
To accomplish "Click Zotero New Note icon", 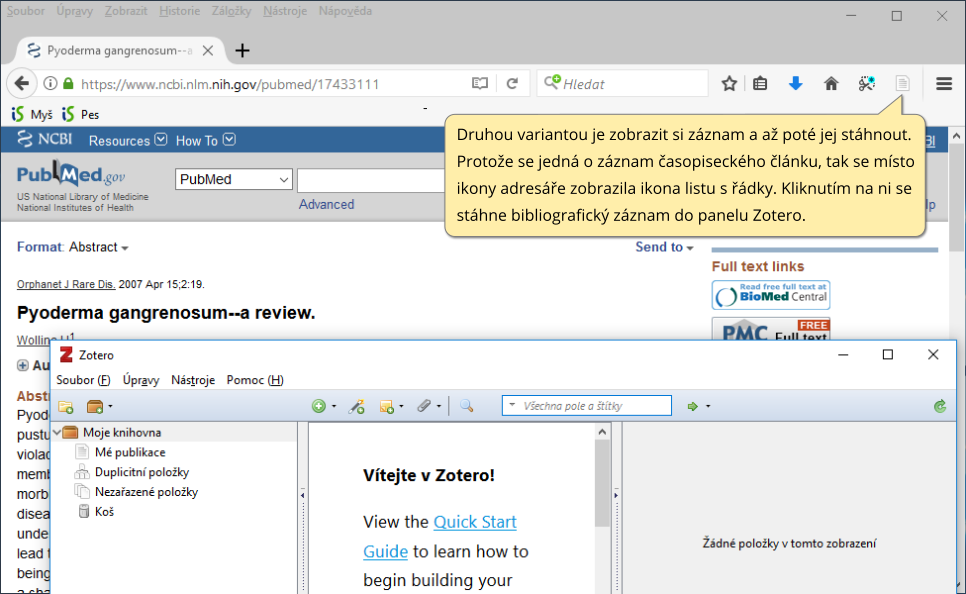I will [x=387, y=407].
